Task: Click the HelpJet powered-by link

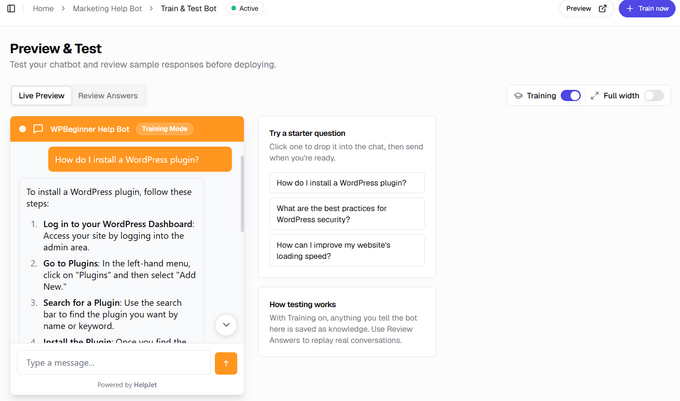Action: coord(145,385)
